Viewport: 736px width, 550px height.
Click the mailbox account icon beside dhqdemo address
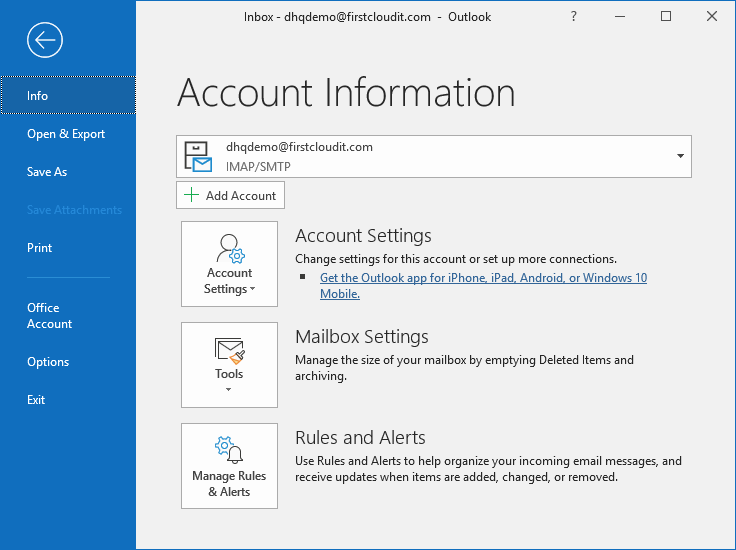pos(198,156)
